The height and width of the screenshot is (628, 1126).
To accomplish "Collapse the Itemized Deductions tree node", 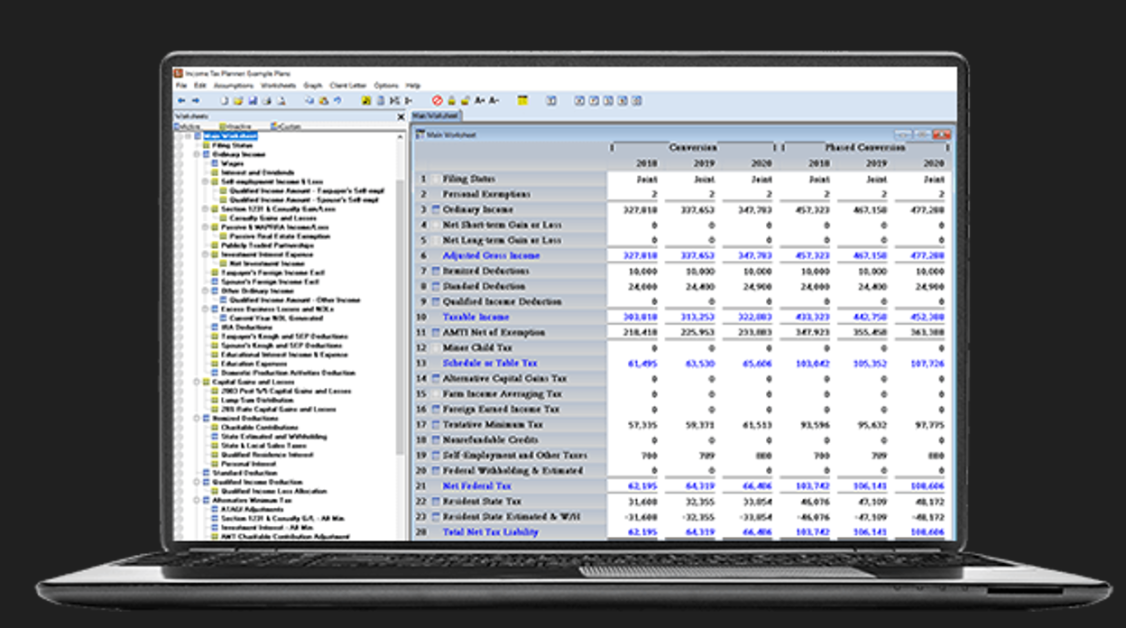I will click(198, 419).
